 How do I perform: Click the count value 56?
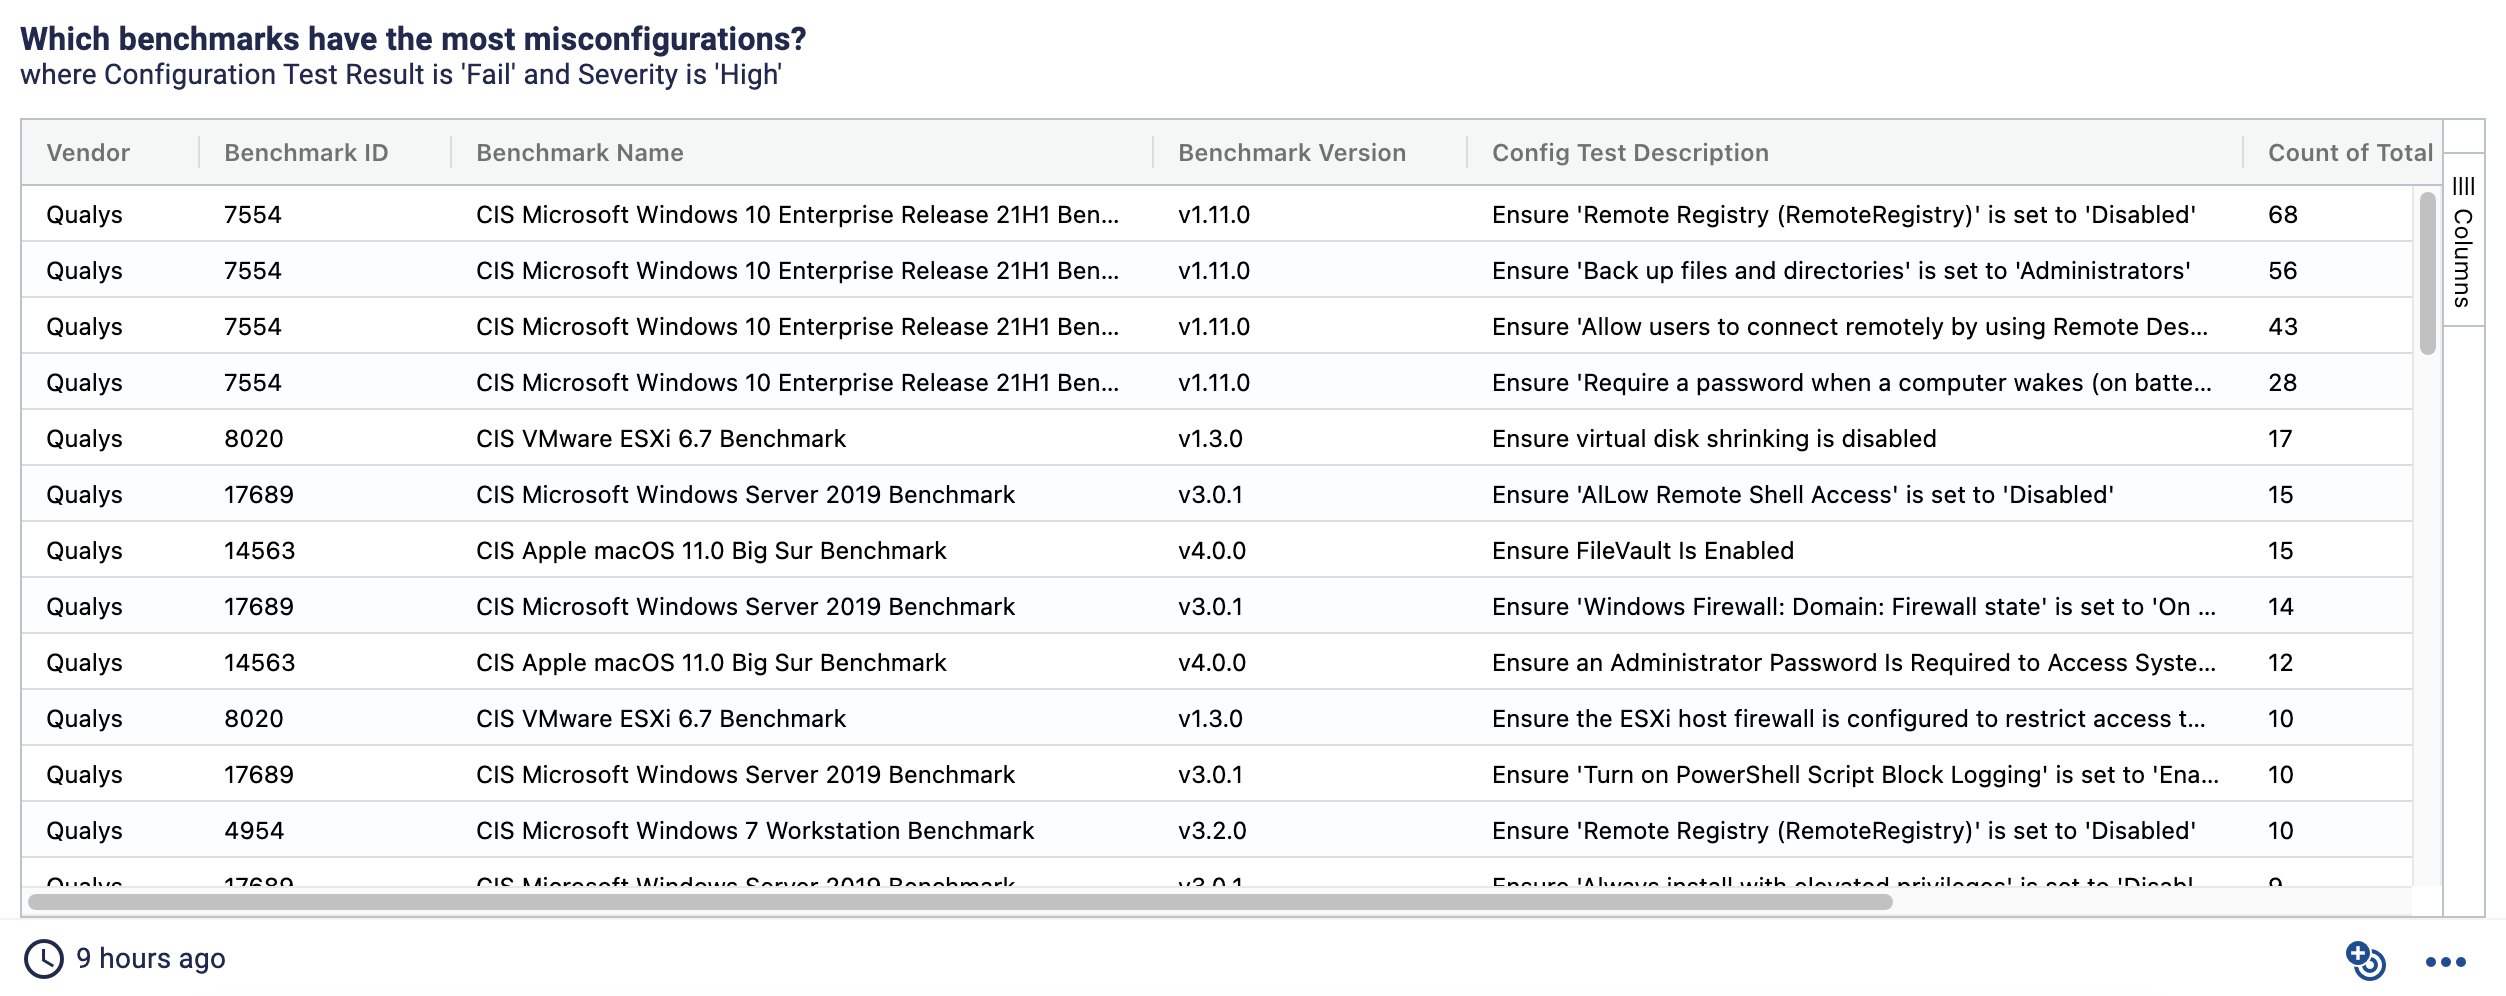(2283, 271)
